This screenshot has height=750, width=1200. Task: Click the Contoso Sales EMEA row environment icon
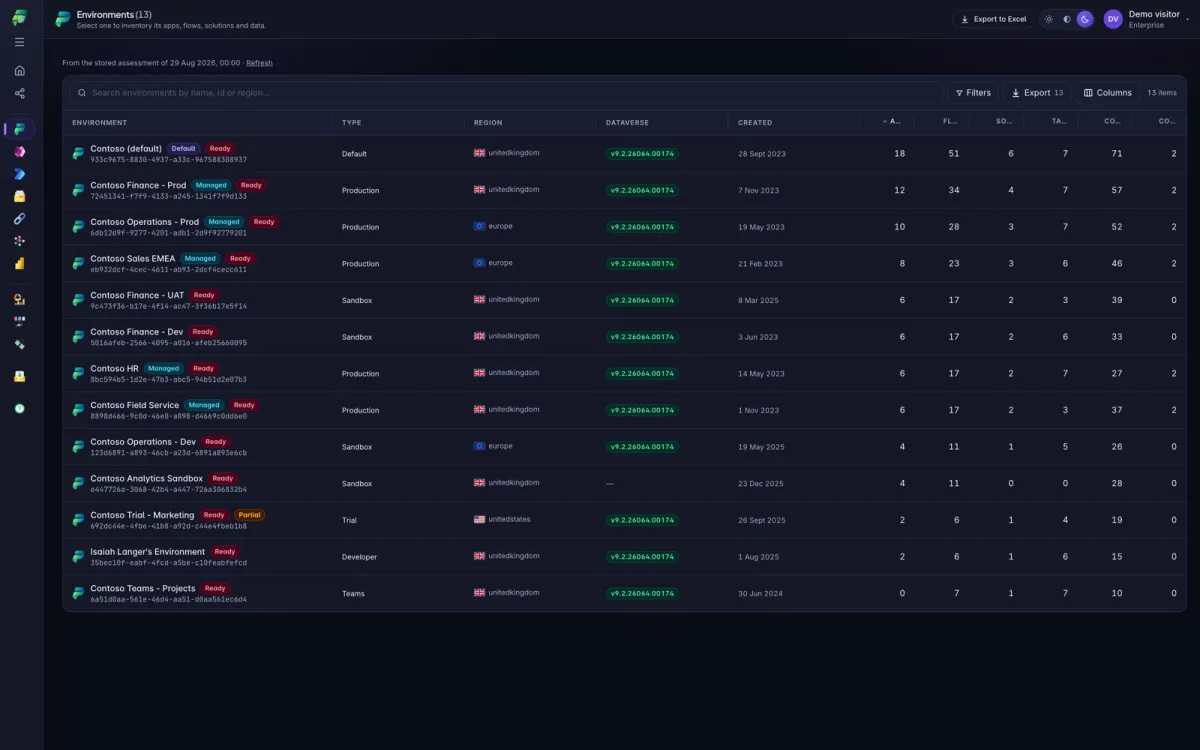[78, 264]
